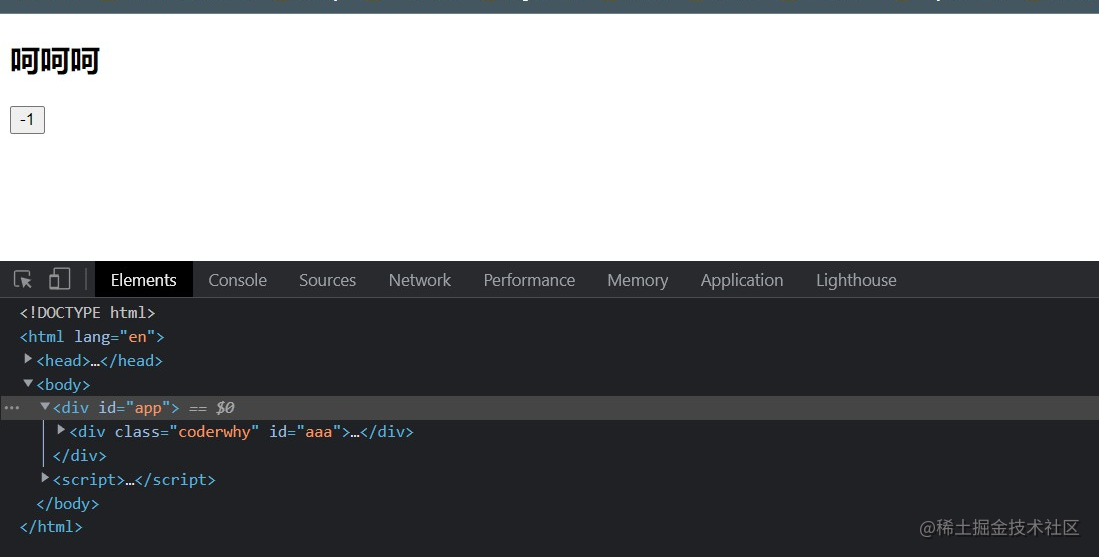Select the html lang="en" line
Image resolution: width=1099 pixels, height=557 pixels.
(92, 337)
